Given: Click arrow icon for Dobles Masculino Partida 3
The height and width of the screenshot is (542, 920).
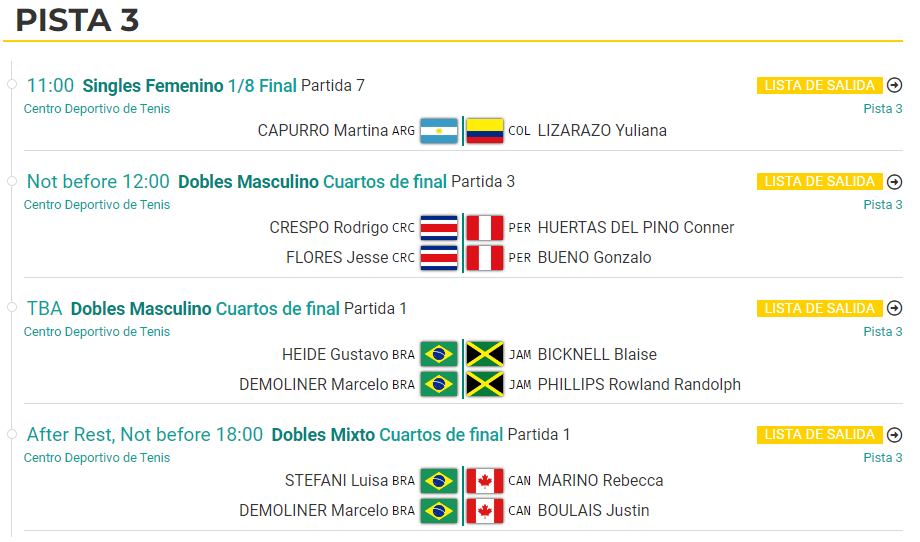Looking at the screenshot, I should click(894, 182).
